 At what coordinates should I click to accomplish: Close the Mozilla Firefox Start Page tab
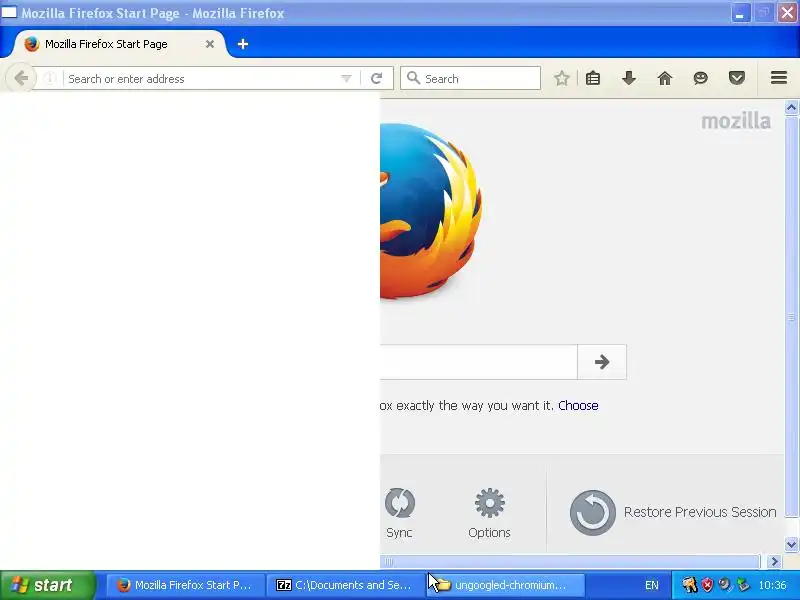coord(210,44)
